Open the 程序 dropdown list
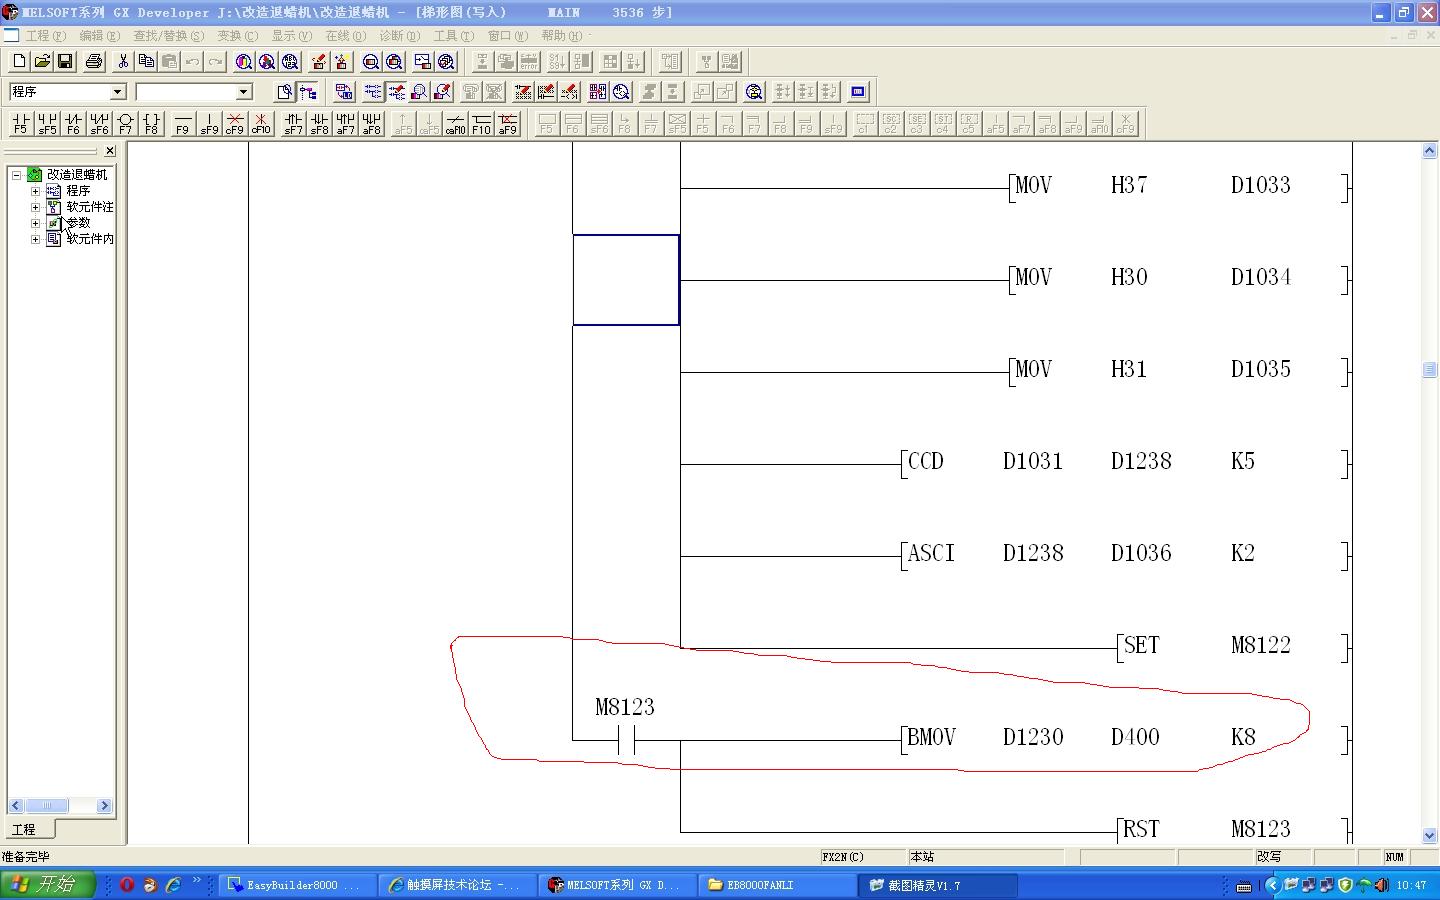The image size is (1440, 900). [117, 92]
